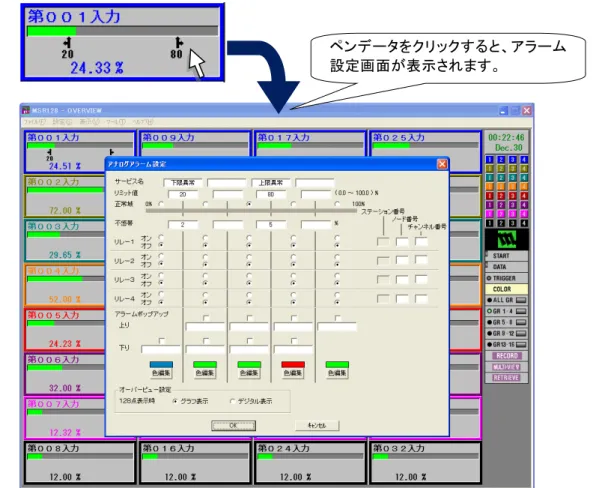Select blue pen button 1 in side panel

pyautogui.click(x=490, y=160)
